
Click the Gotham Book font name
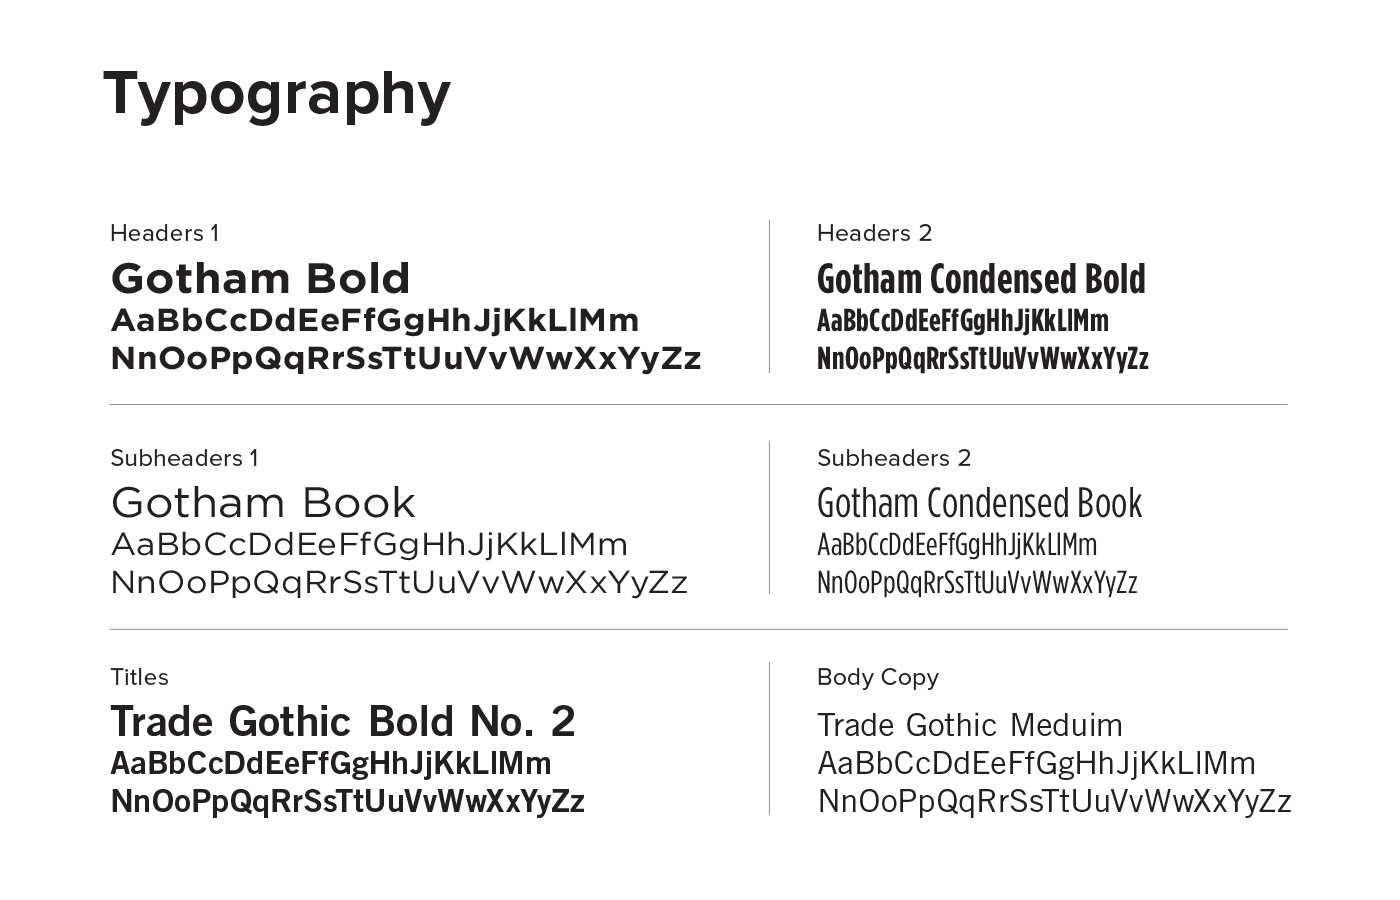tap(263, 503)
